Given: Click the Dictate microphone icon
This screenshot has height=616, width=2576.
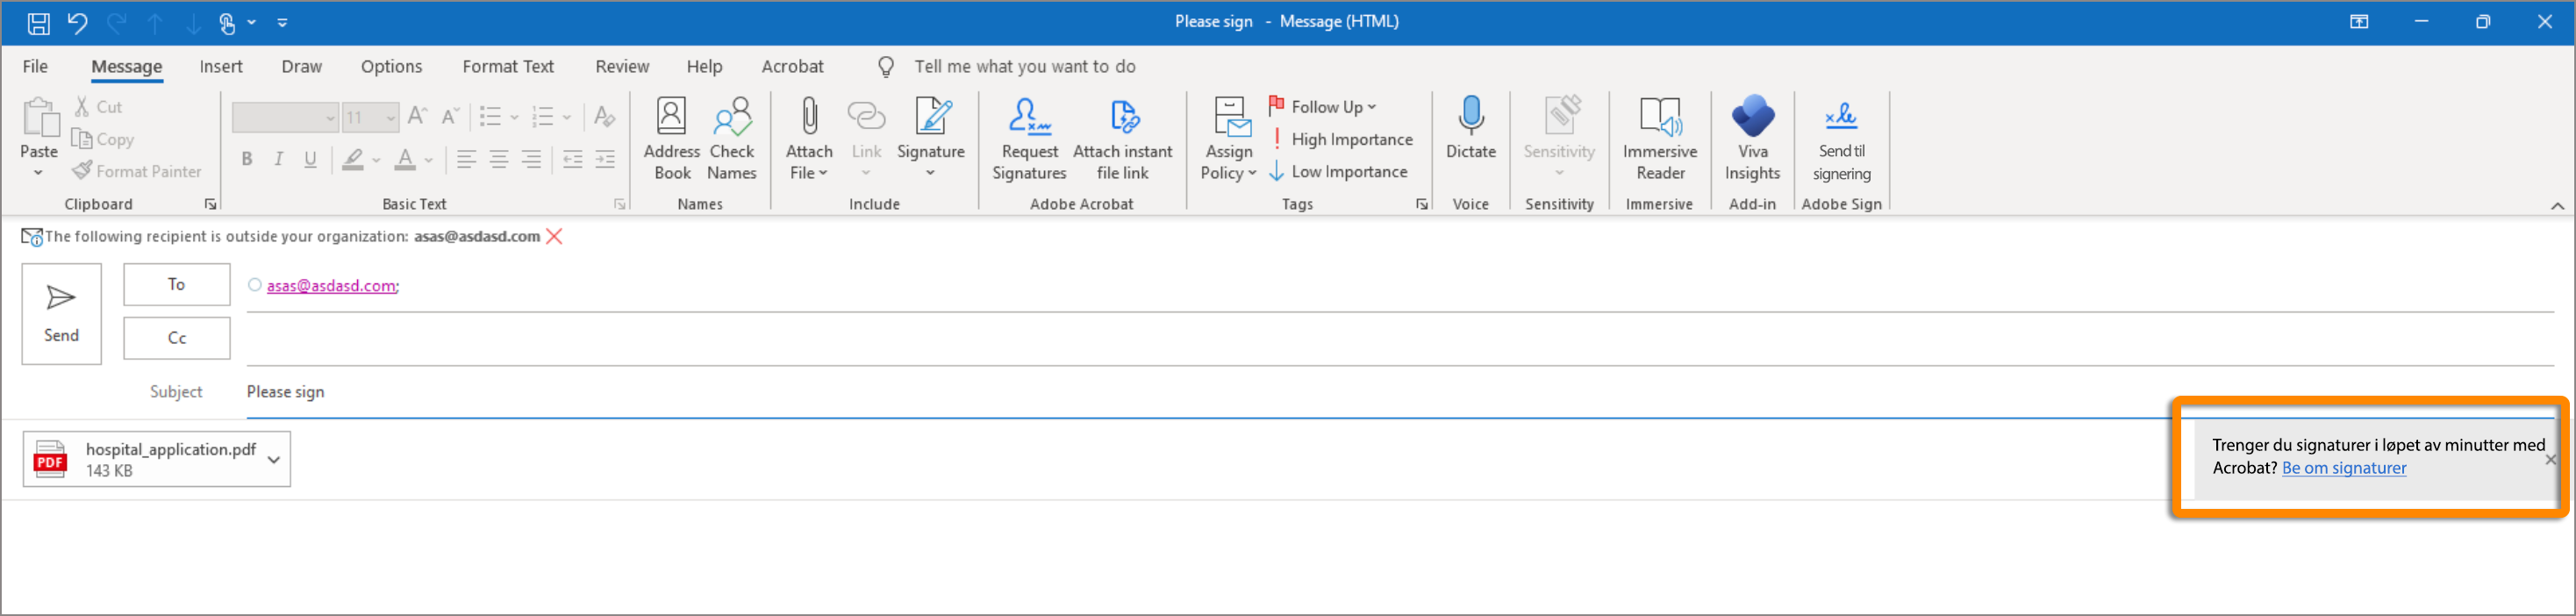Looking at the screenshot, I should 1470,118.
